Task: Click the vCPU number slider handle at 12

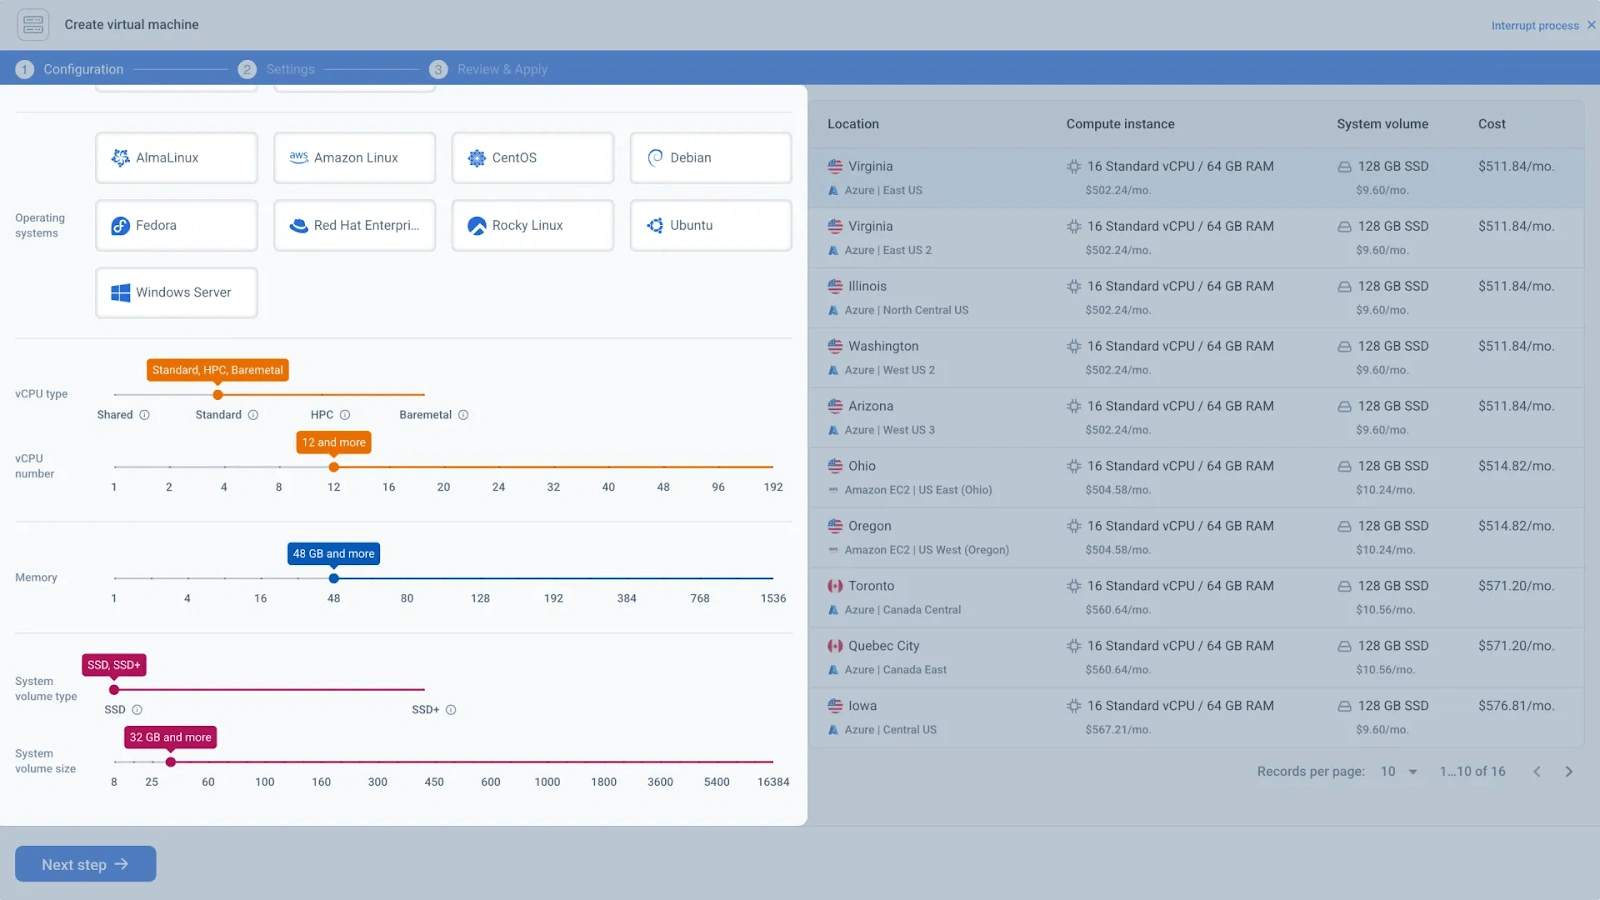Action: (334, 467)
